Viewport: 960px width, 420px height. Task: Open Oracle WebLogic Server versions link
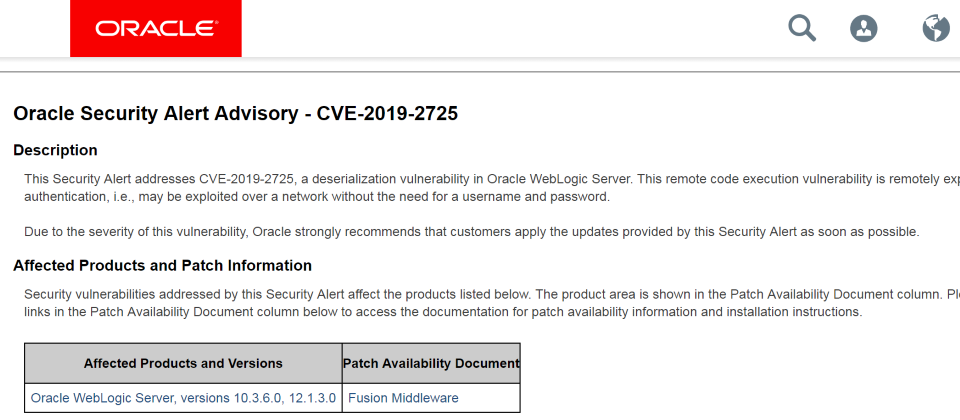coord(183,398)
